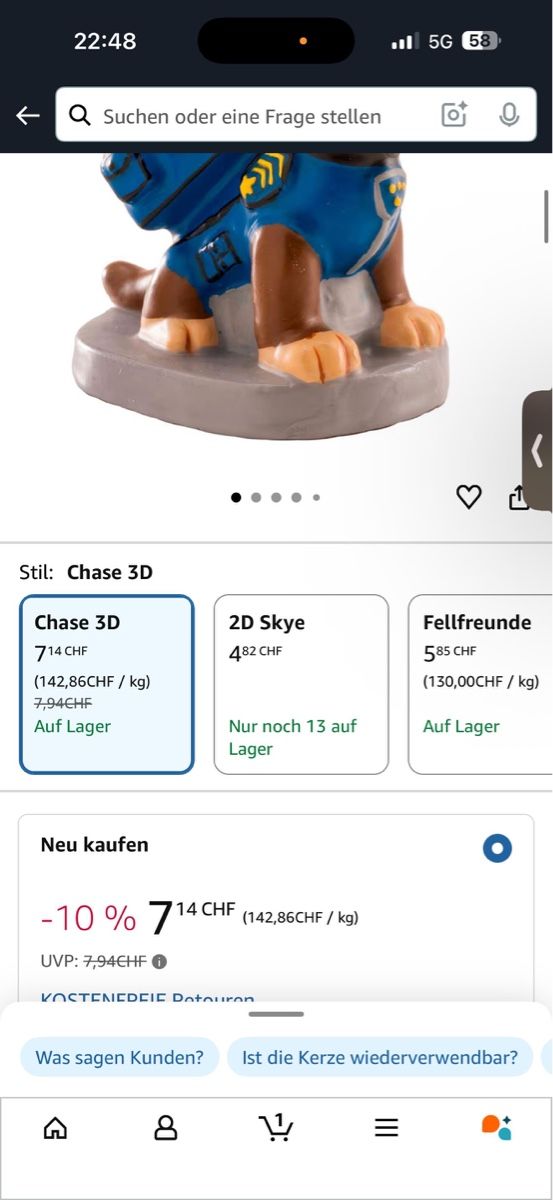The width and height of the screenshot is (553, 1200).
Task: Tap the back arrow icon
Action: point(27,116)
